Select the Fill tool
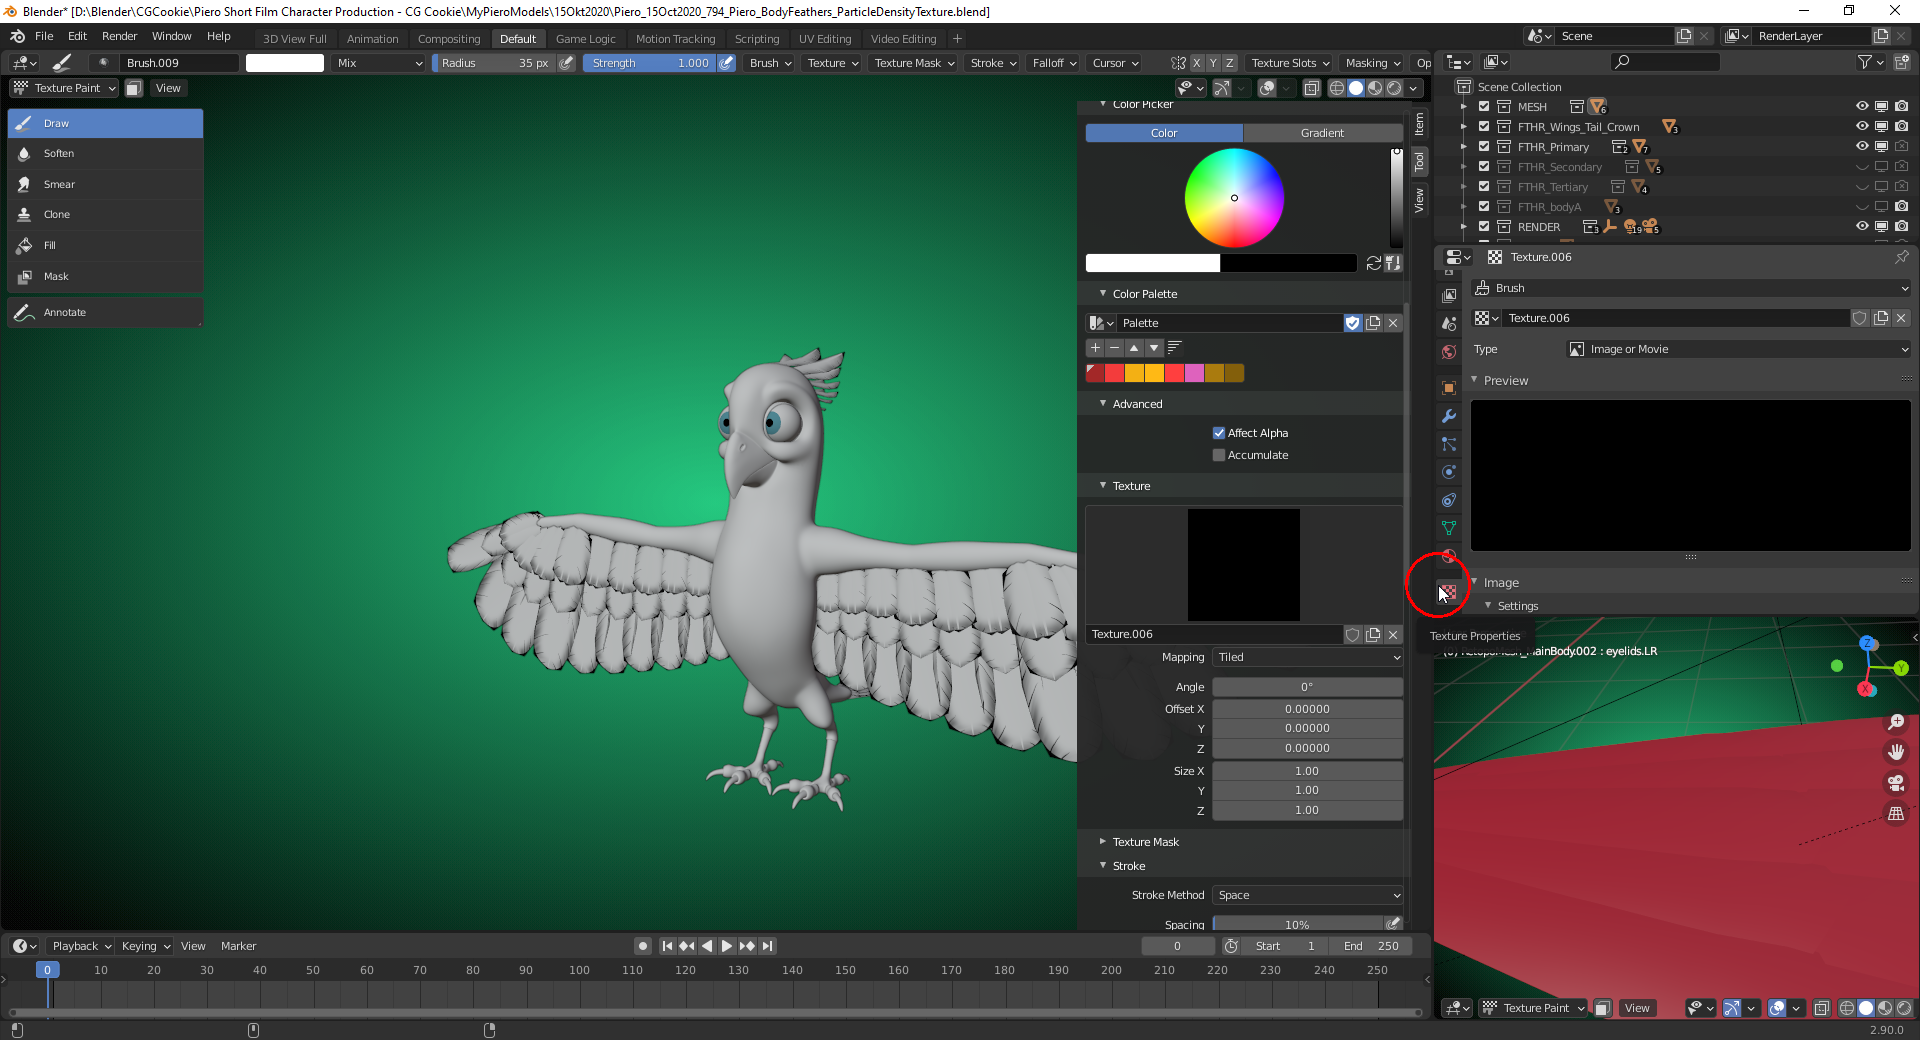This screenshot has height=1040, width=1920. click(105, 246)
